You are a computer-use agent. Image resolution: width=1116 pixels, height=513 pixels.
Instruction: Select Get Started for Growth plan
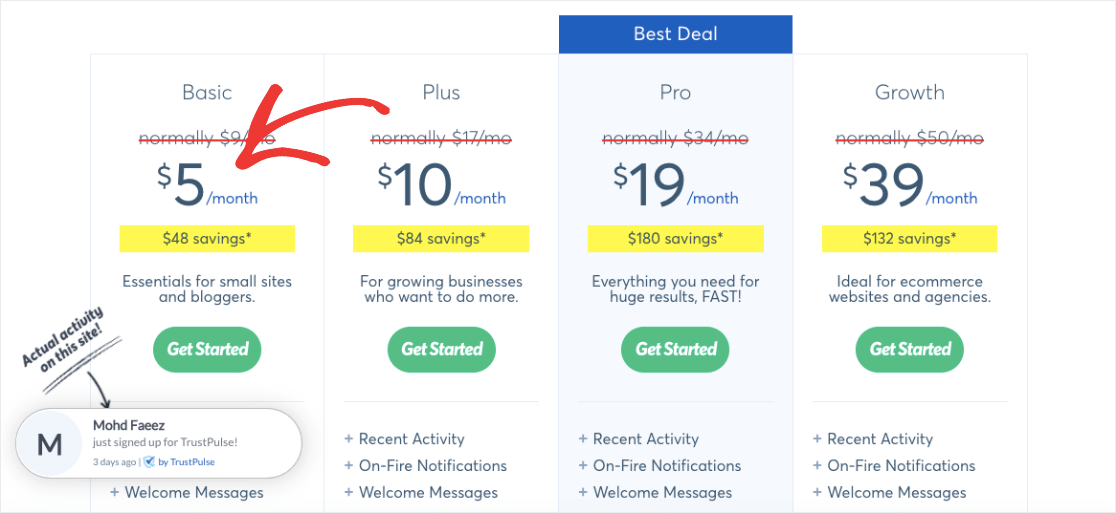(x=910, y=349)
